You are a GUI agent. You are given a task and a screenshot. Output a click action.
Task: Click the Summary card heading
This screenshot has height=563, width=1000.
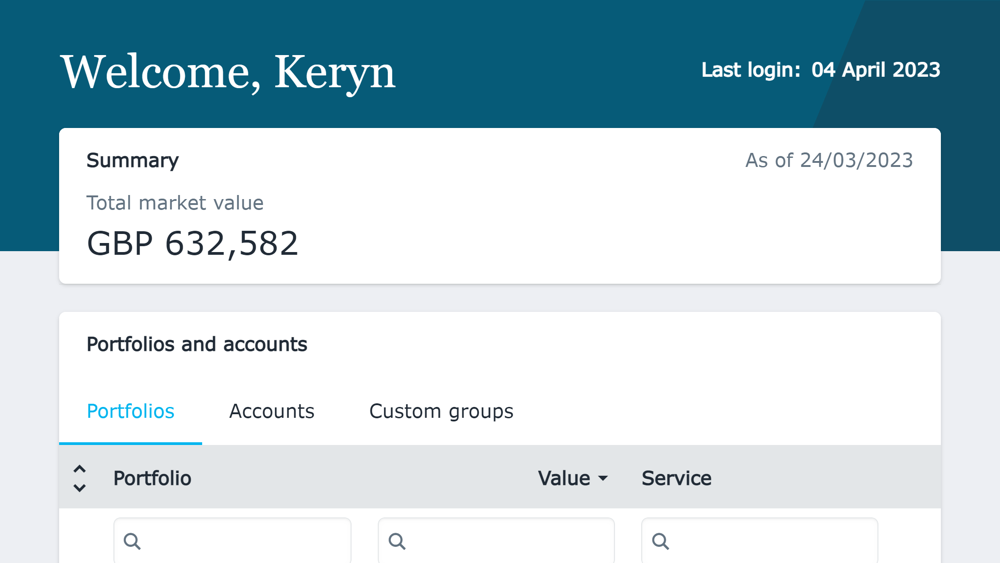pyautogui.click(x=133, y=160)
